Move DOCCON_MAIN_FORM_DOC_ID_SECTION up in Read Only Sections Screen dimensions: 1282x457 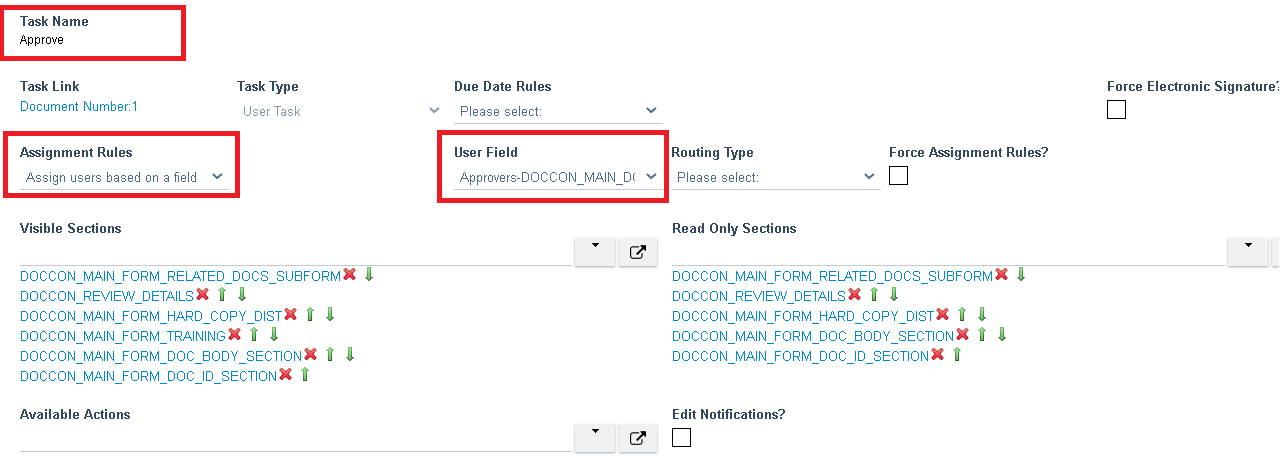pos(957,355)
